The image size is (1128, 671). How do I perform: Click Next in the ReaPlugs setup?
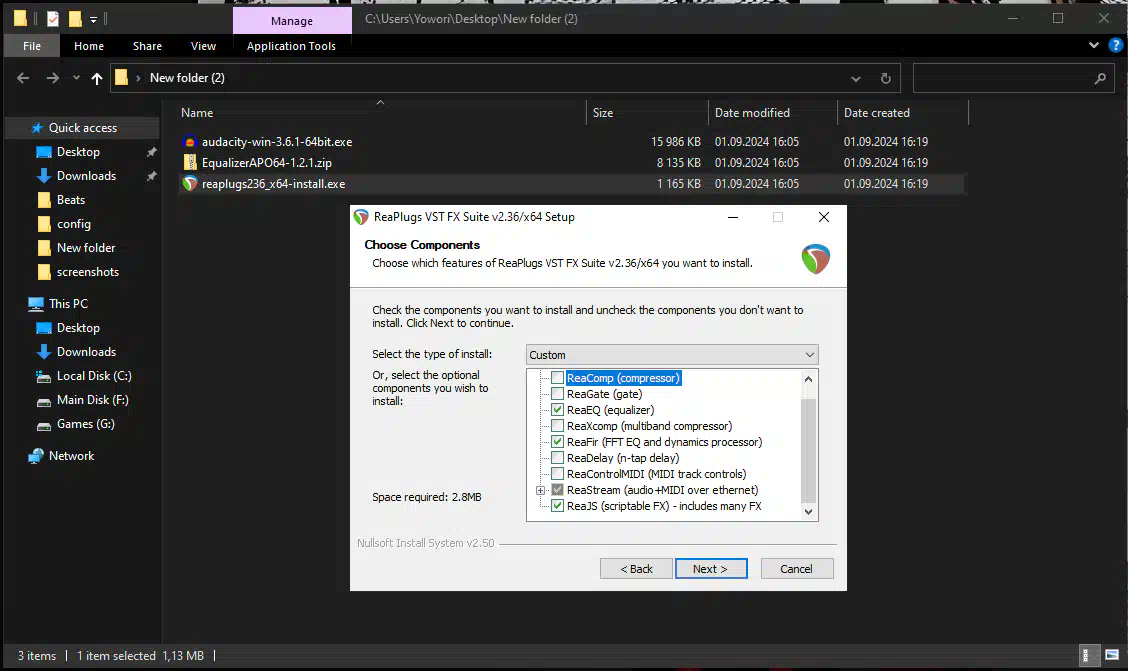coord(711,568)
